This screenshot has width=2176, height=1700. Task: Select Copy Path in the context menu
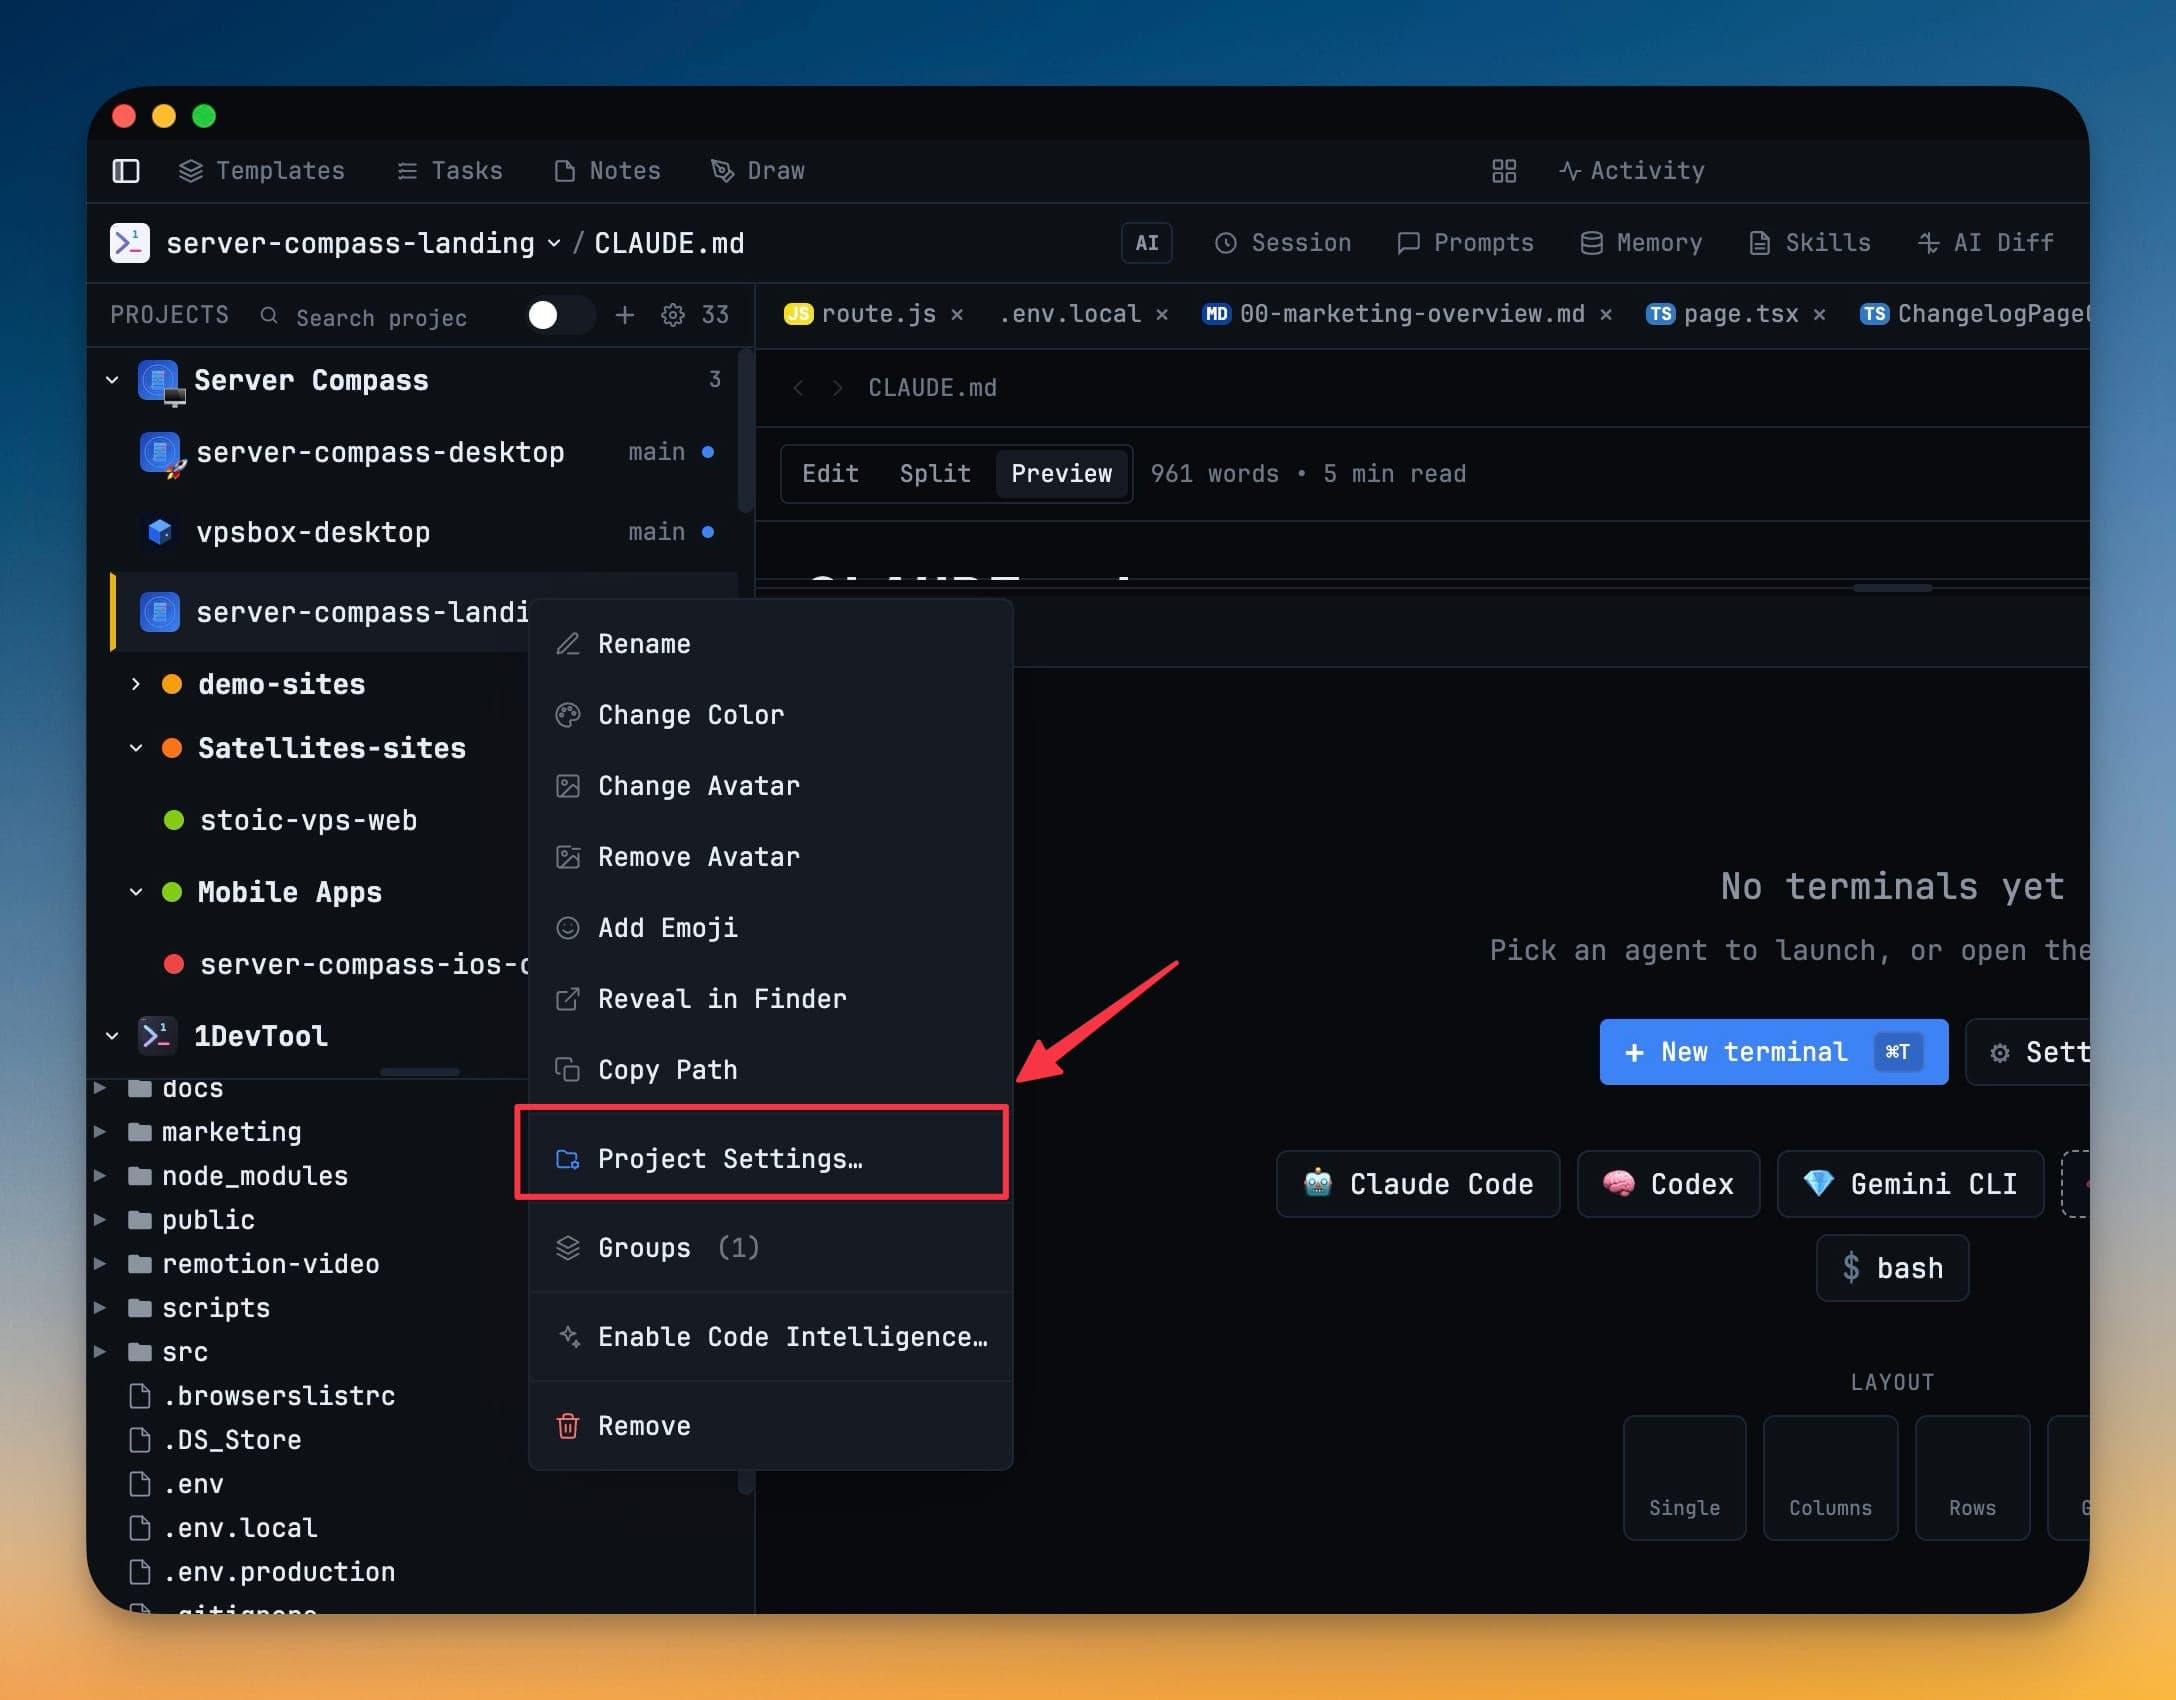point(770,1070)
